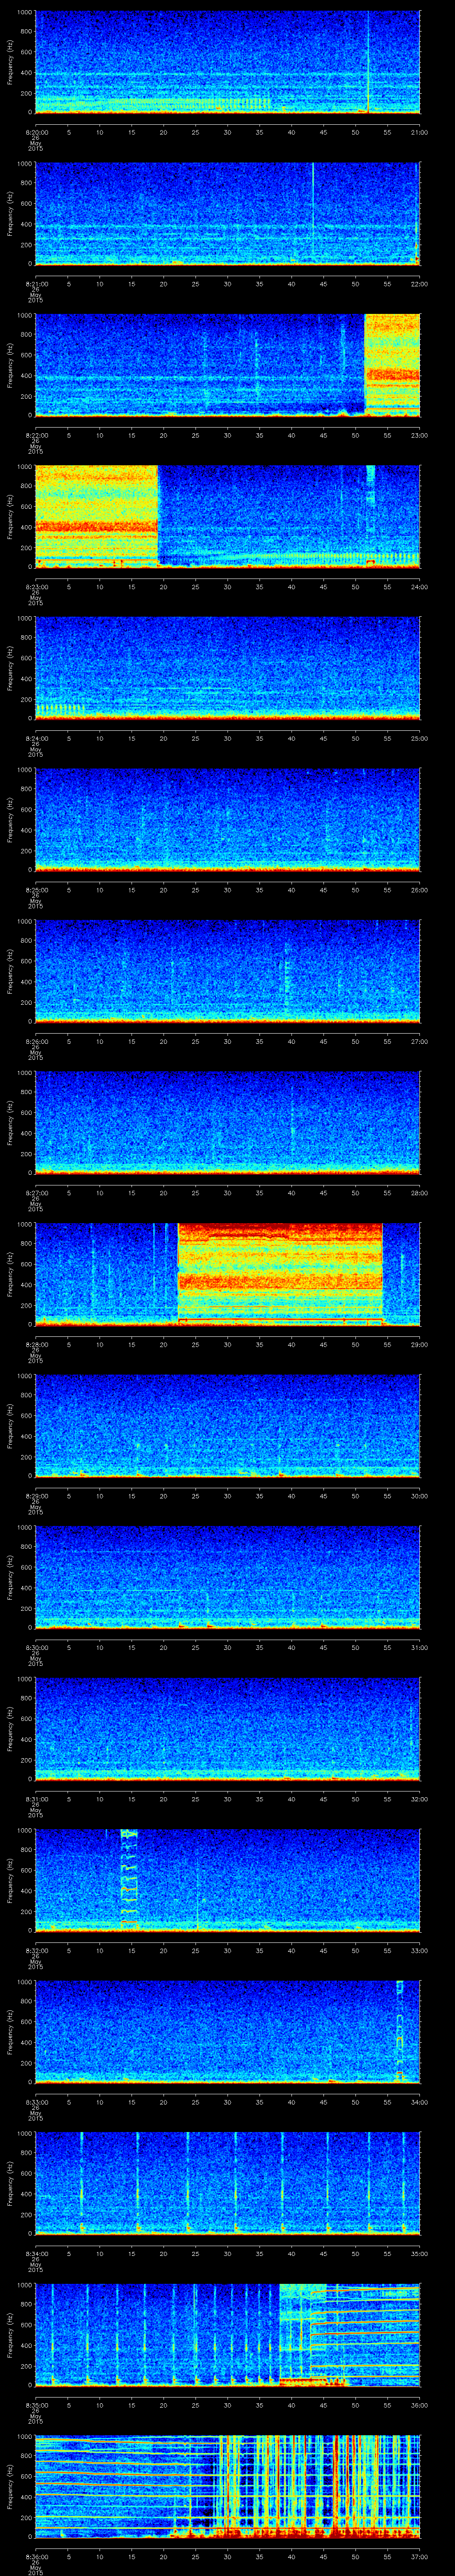Click the '8:22:00' start time label
The image size is (455, 2576).
36,435
